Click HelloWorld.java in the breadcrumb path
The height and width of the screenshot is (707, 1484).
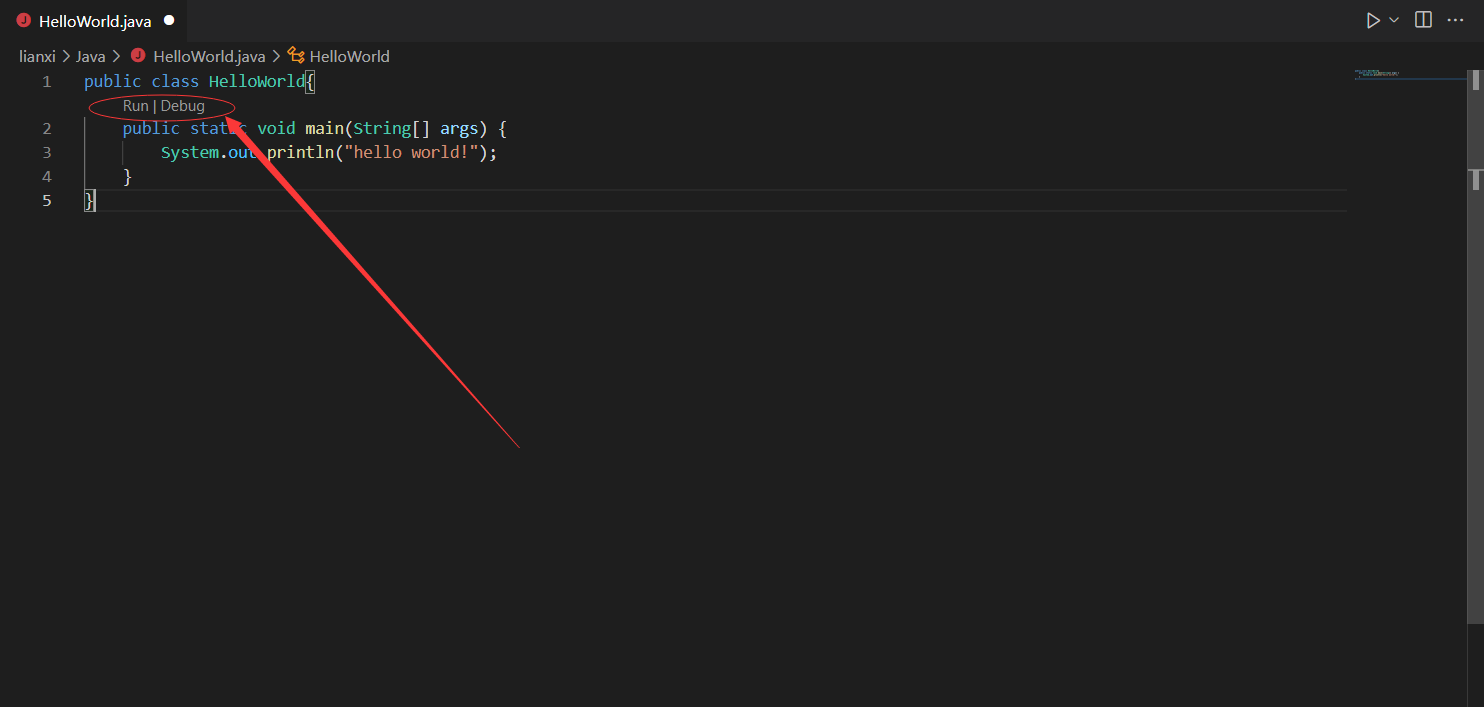click(x=209, y=56)
